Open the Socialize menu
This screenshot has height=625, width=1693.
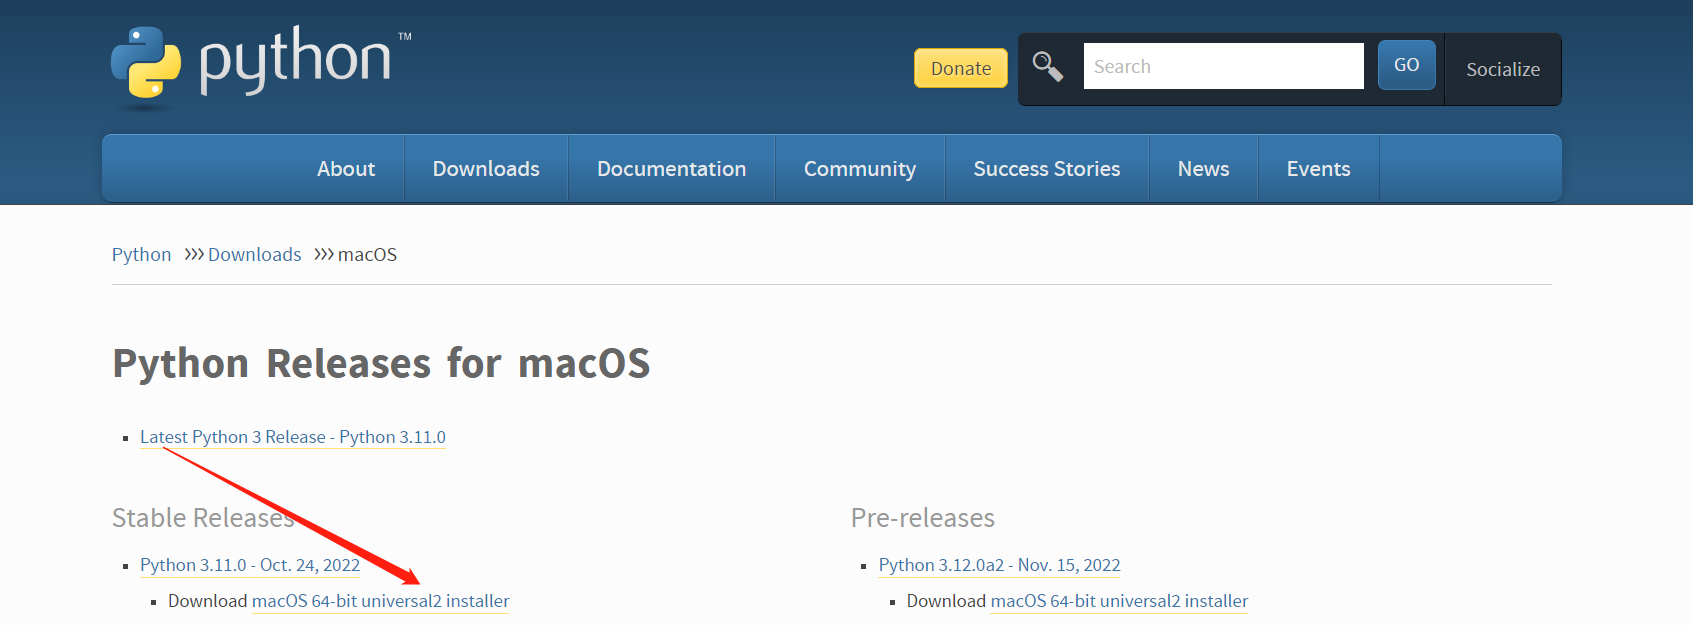(1503, 69)
